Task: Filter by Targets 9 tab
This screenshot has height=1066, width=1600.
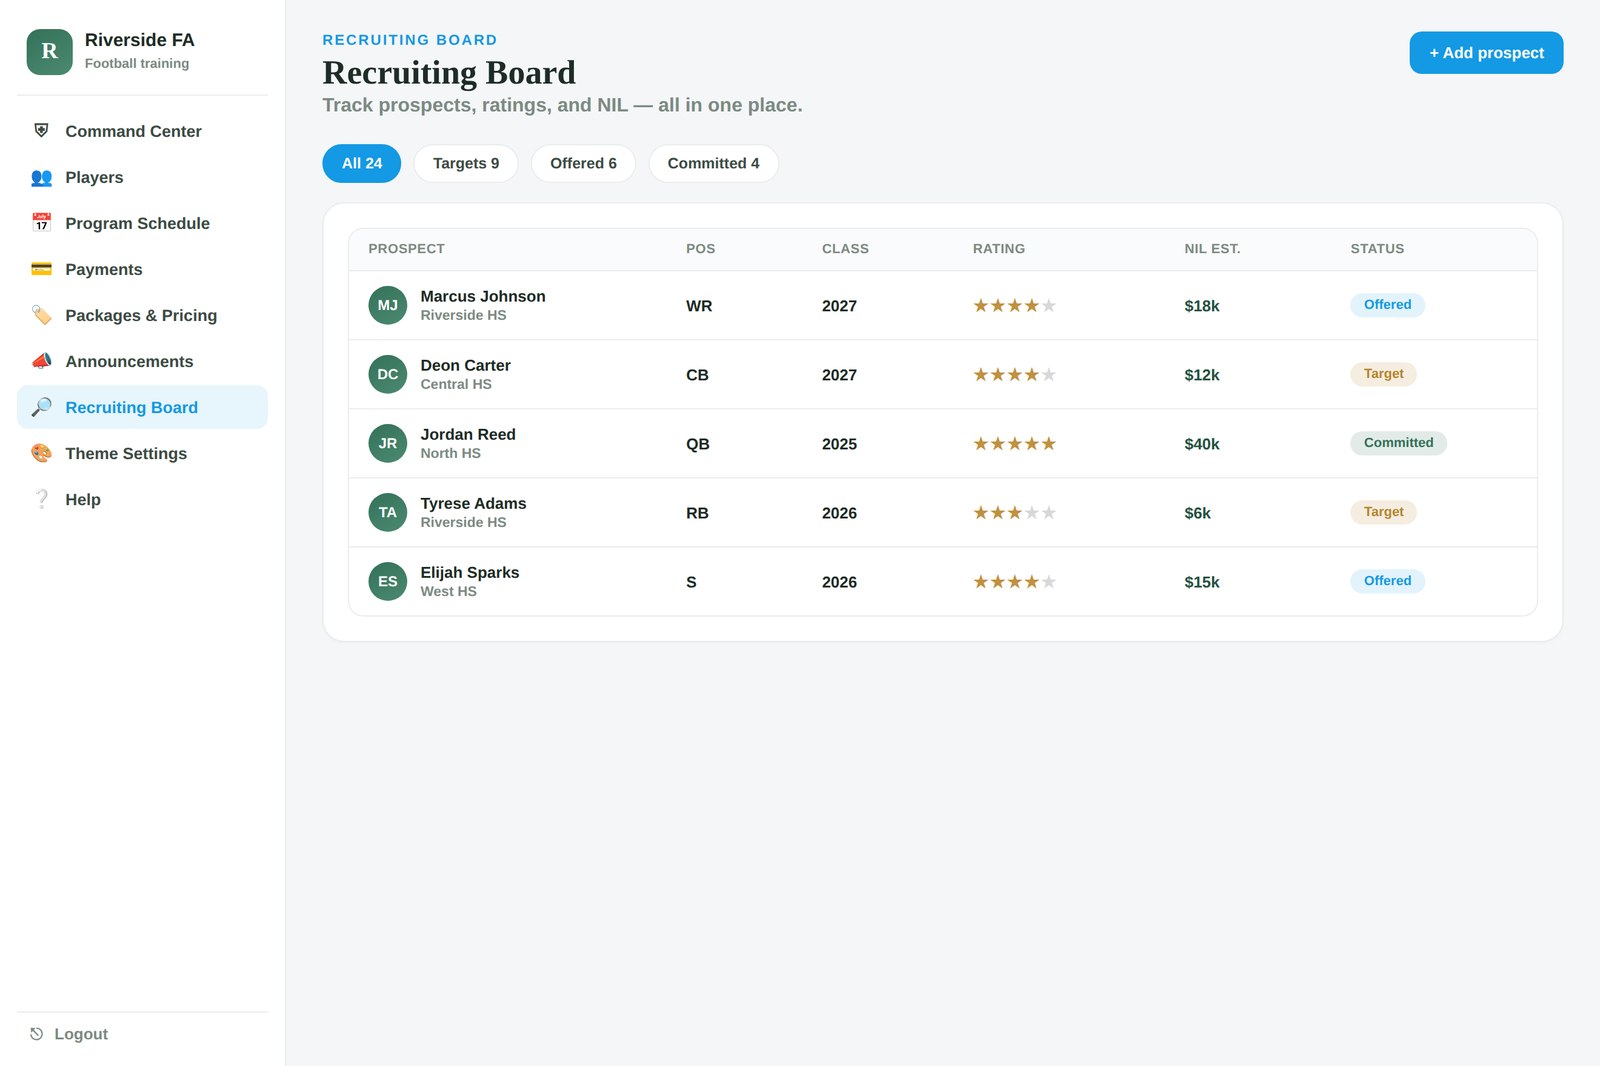Action: point(466,163)
